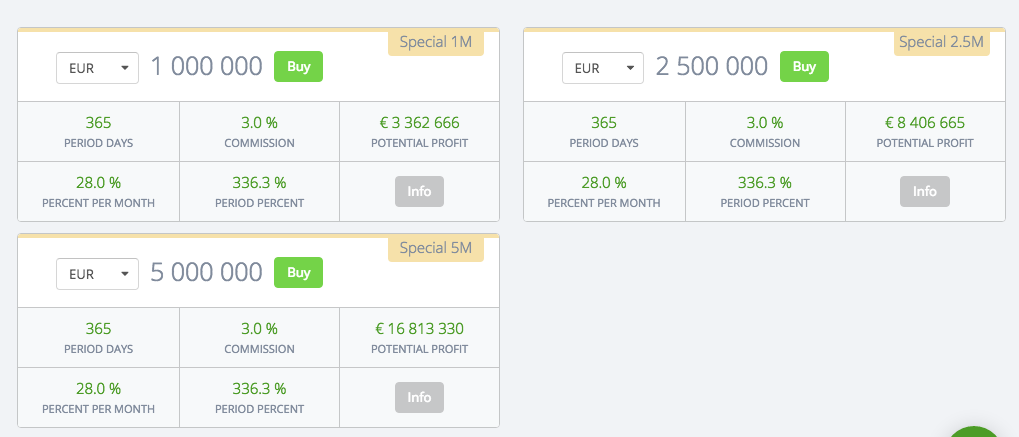Click the € 3 362 666 potential profit
Viewport: 1019px width, 437px height.
[x=419, y=123]
